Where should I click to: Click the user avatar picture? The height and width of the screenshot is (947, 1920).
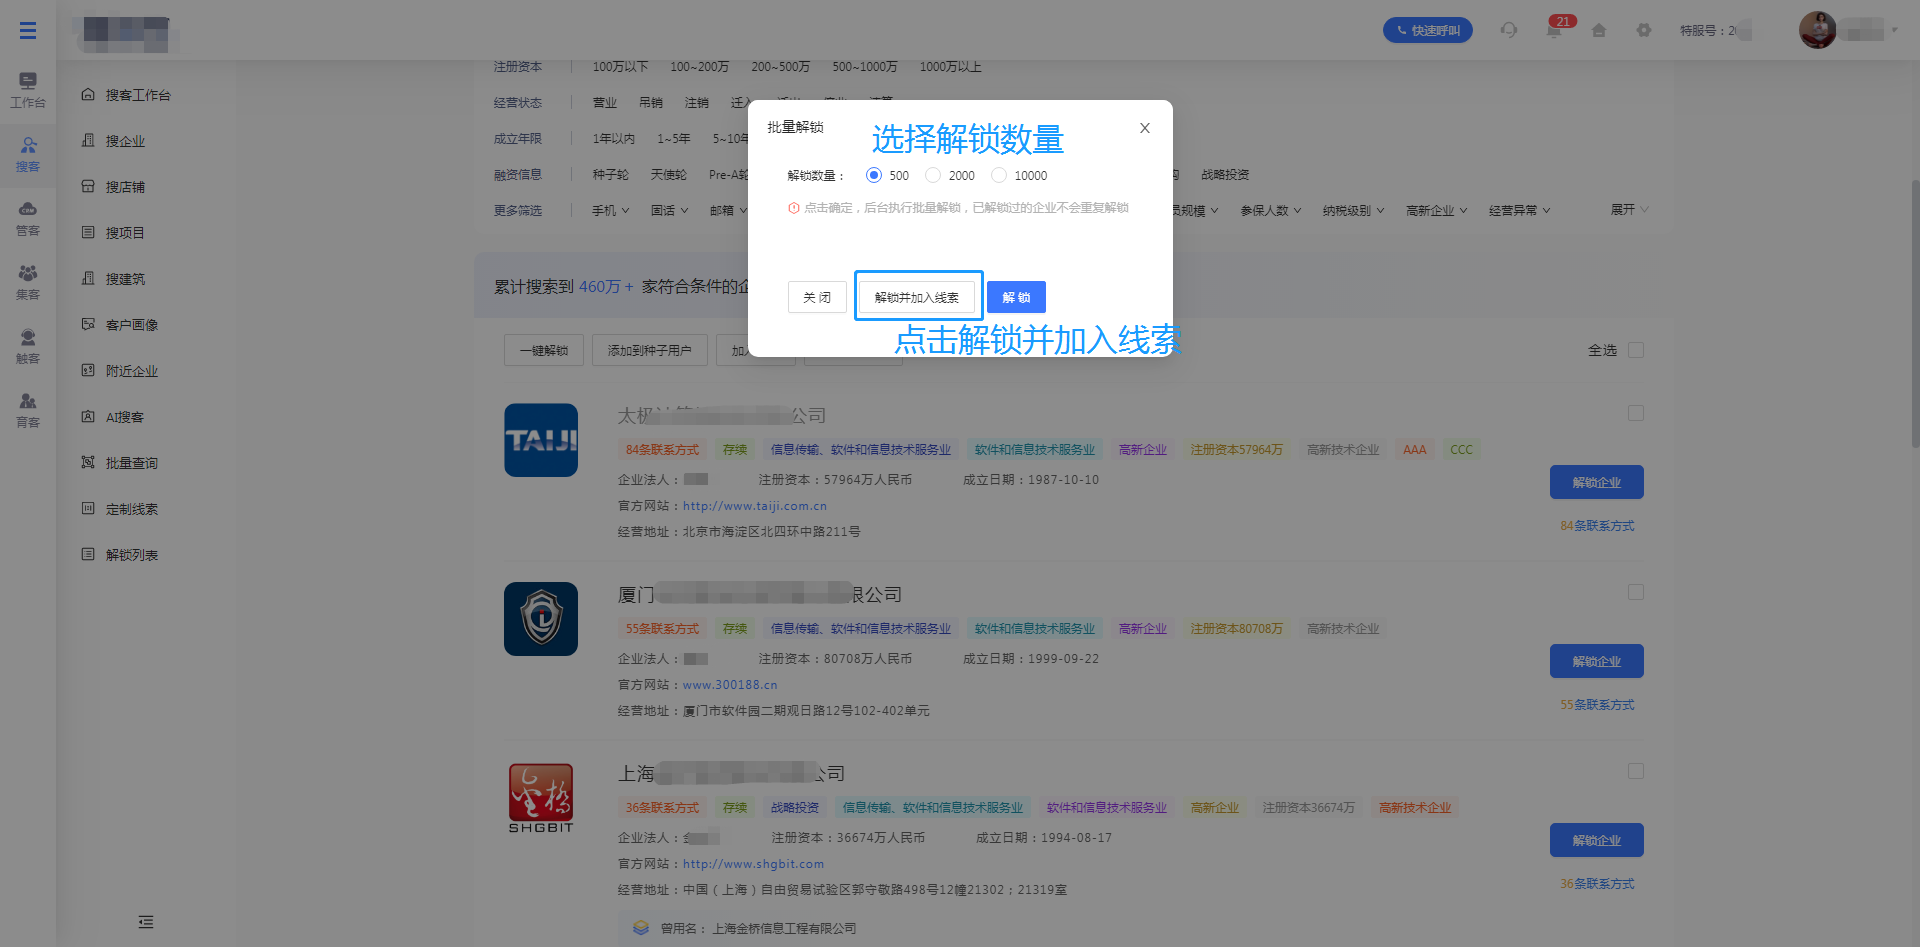(1817, 30)
